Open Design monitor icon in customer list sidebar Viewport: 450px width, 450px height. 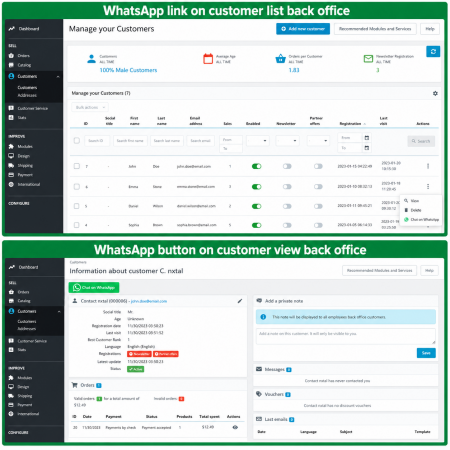pyautogui.click(x=11, y=156)
